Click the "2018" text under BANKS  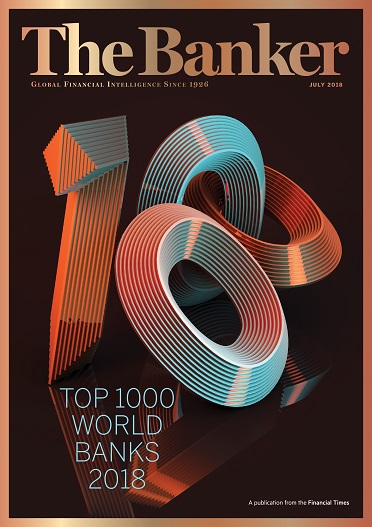click(x=117, y=478)
